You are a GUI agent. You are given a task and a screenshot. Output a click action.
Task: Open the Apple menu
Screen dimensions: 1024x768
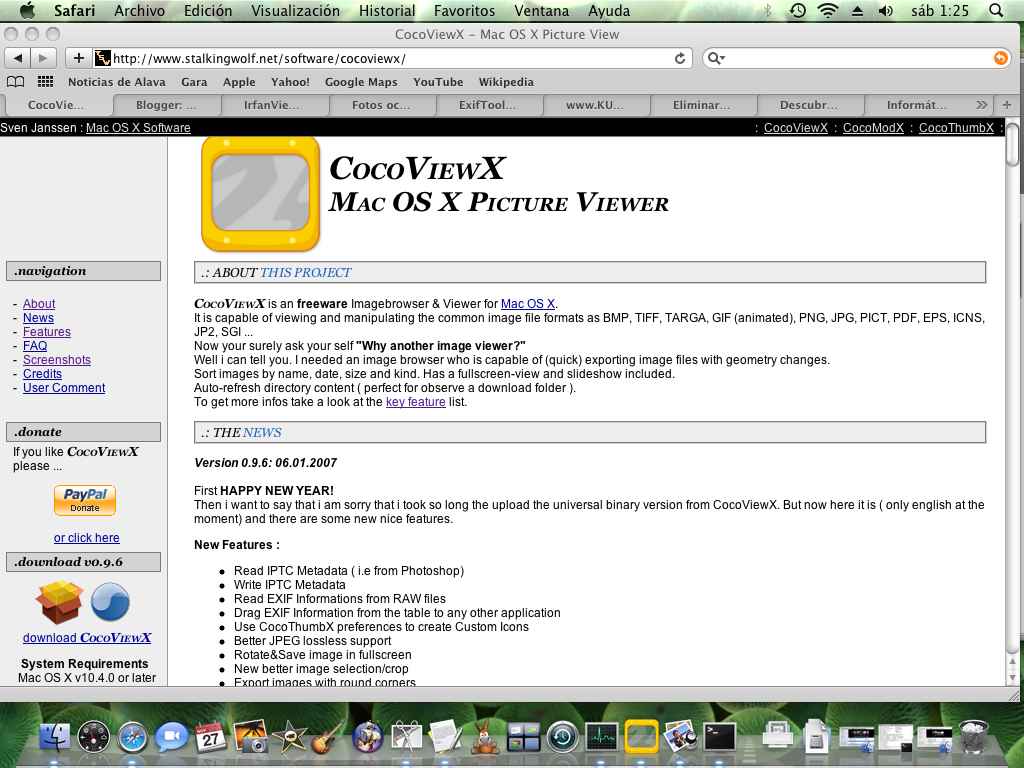(x=27, y=10)
